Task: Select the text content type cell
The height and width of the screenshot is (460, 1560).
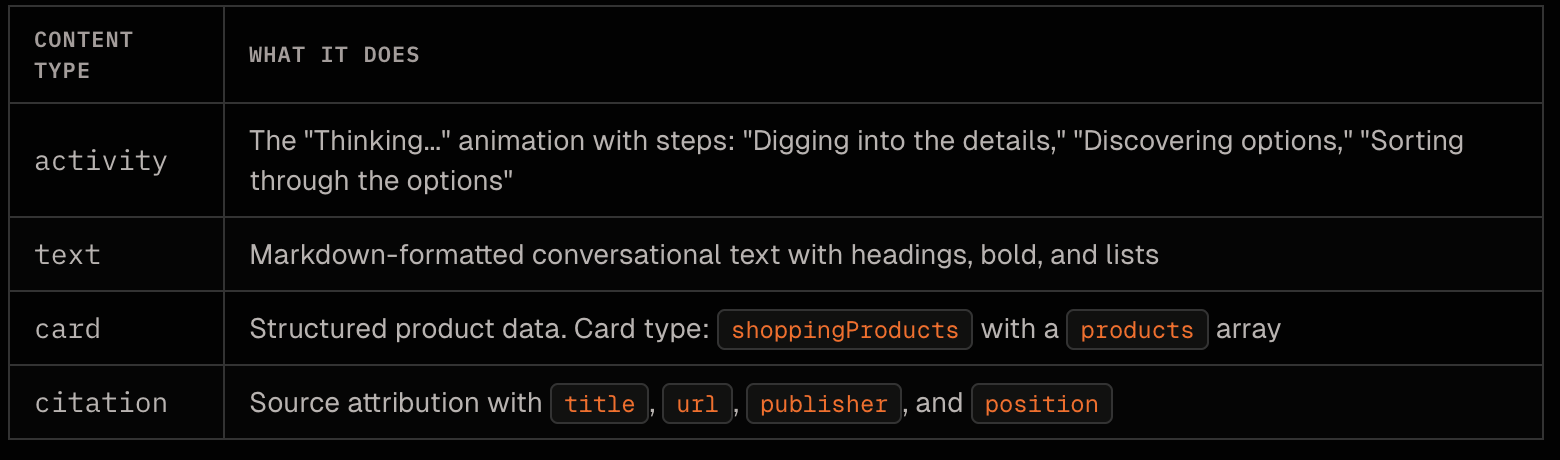Action: 67,254
